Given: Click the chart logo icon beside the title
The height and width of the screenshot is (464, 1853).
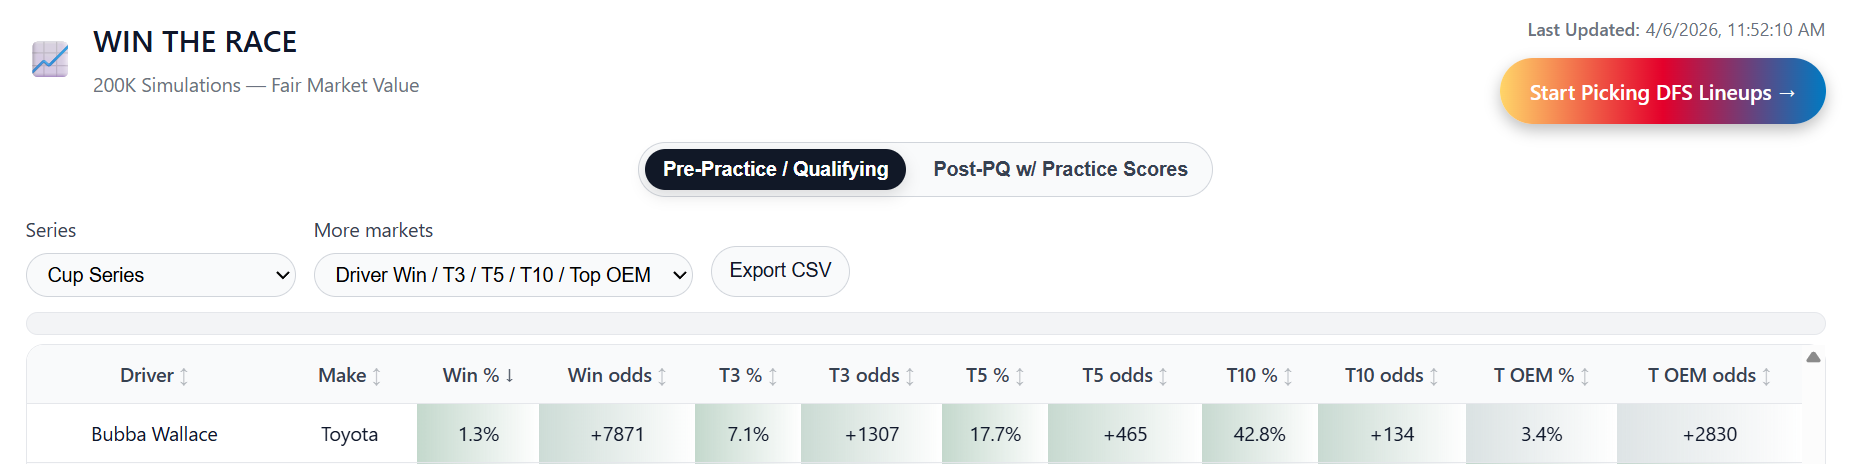Looking at the screenshot, I should click(x=50, y=60).
